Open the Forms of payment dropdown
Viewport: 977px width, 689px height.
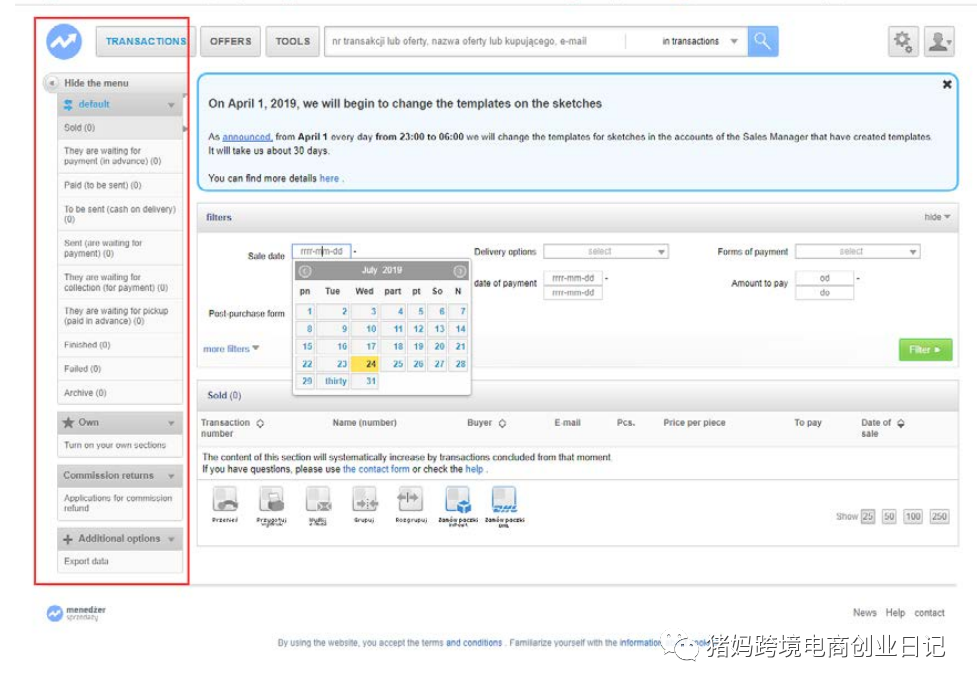pyautogui.click(x=857, y=252)
